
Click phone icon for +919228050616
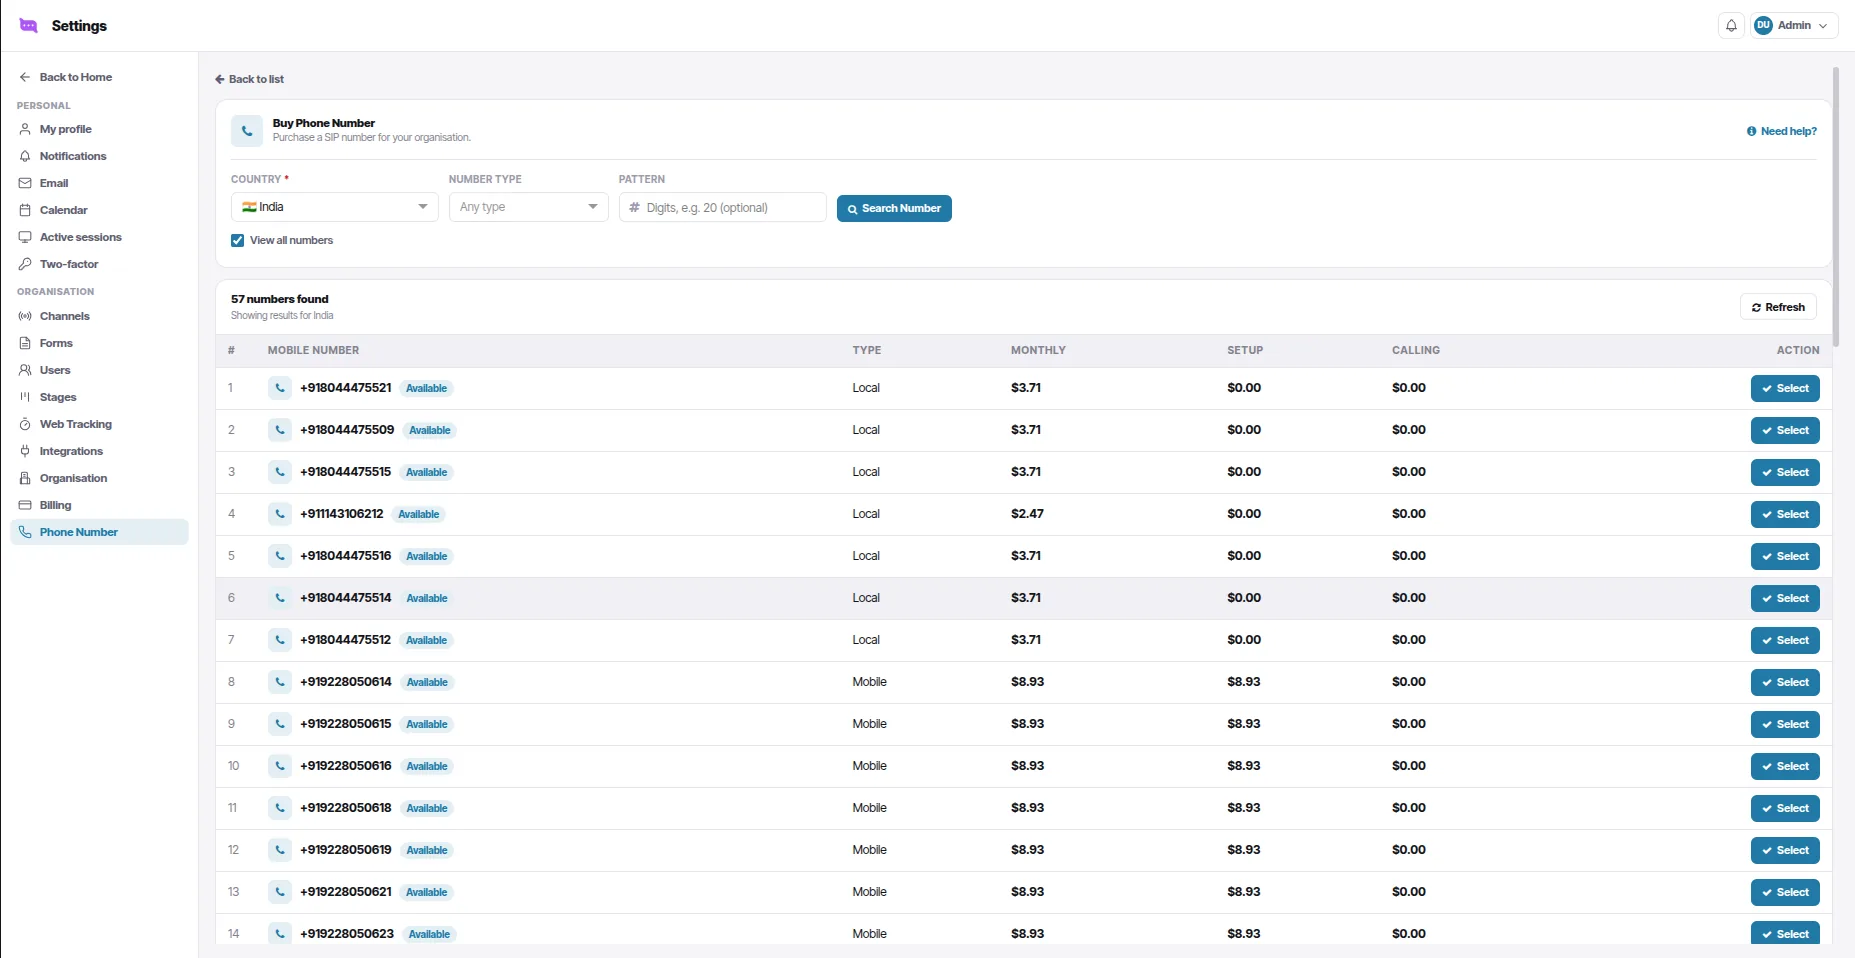[x=280, y=766]
